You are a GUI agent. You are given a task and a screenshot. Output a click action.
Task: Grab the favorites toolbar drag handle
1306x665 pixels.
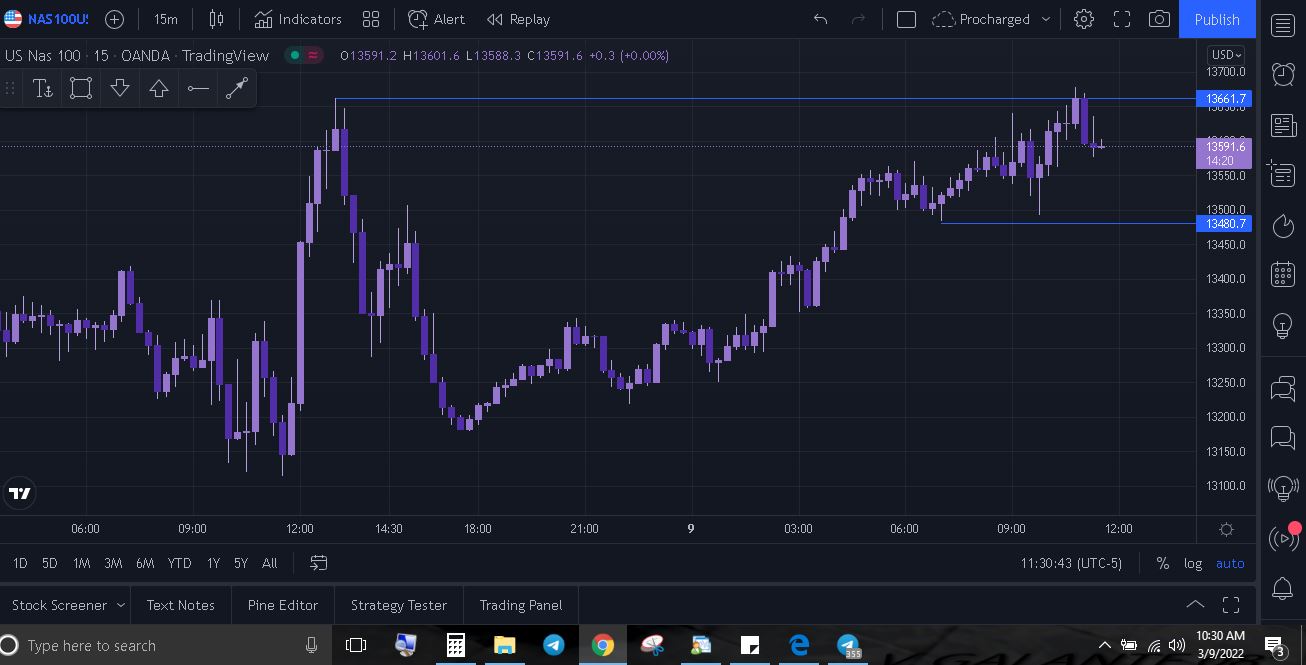point(10,88)
